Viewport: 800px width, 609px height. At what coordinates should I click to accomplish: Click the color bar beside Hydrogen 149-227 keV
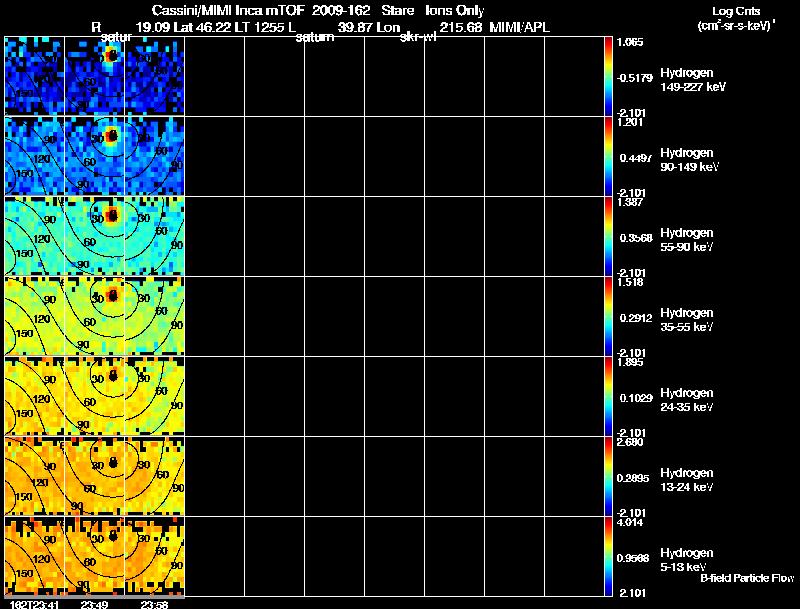(x=608, y=76)
